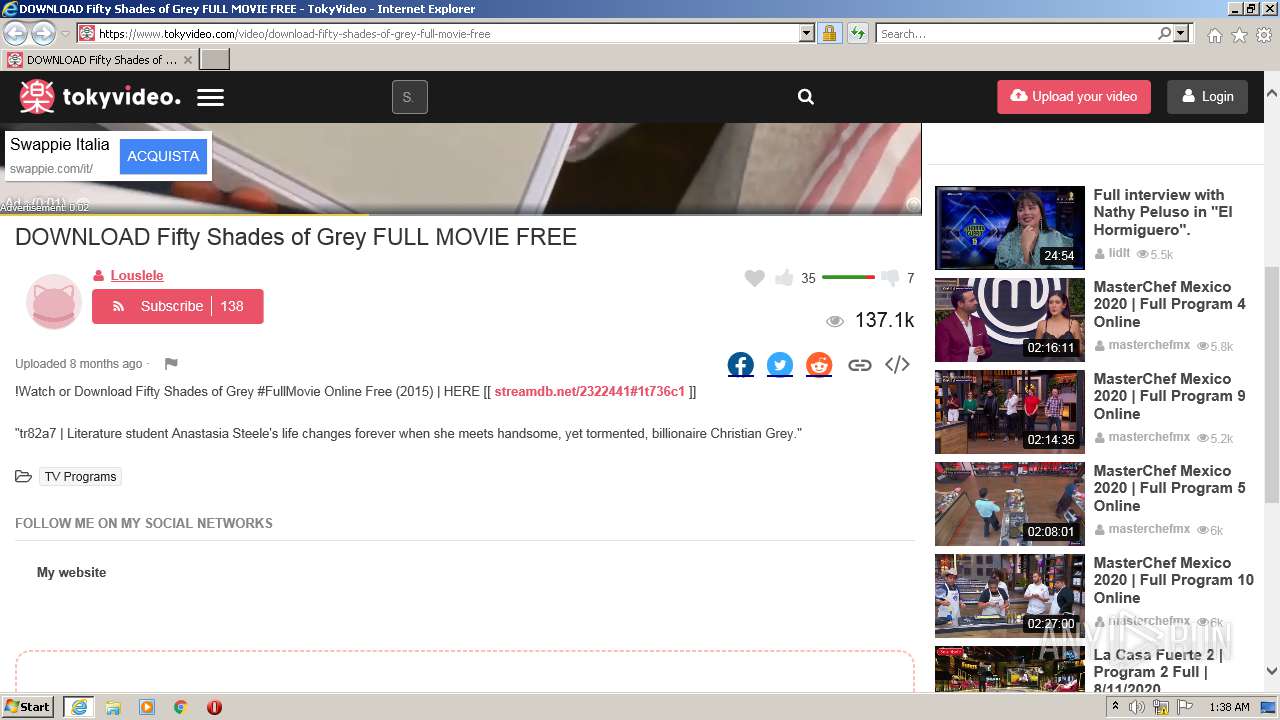Viewport: 1280px width, 720px height.
Task: Open volume tray icon
Action: (x=1137, y=707)
